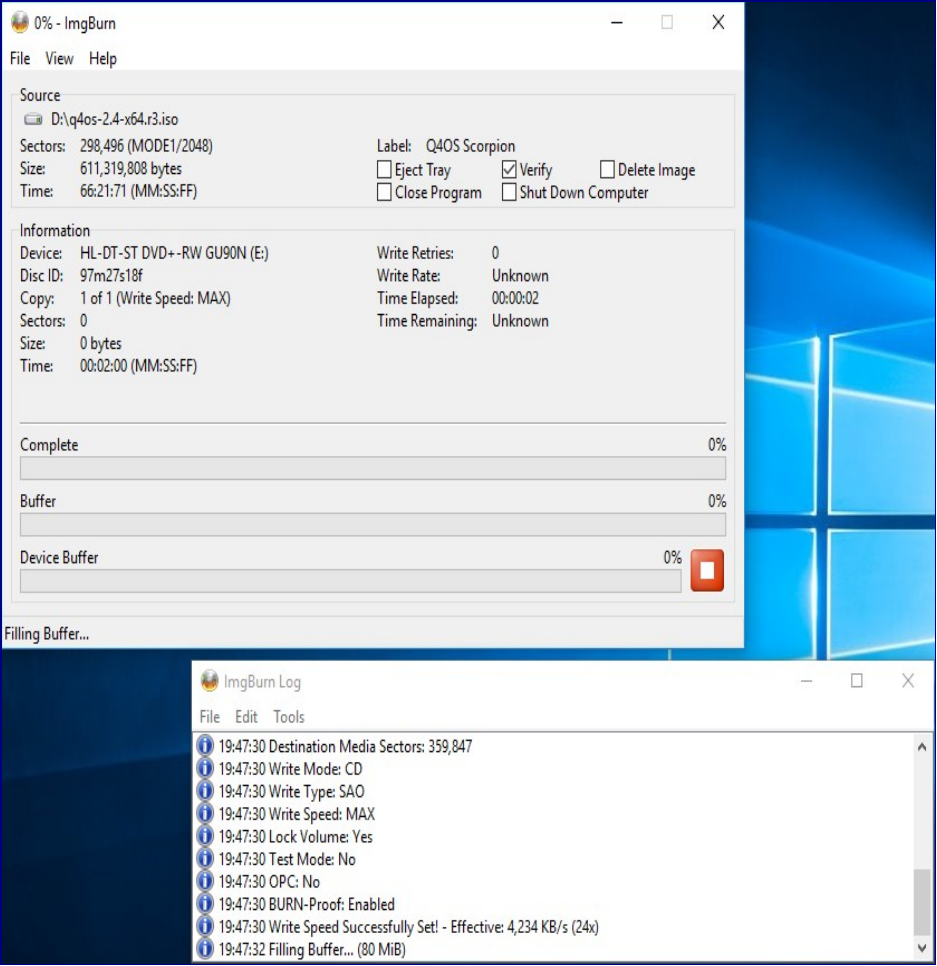Click the red stop burn button
Screen dimensions: 937x966
coord(707,571)
